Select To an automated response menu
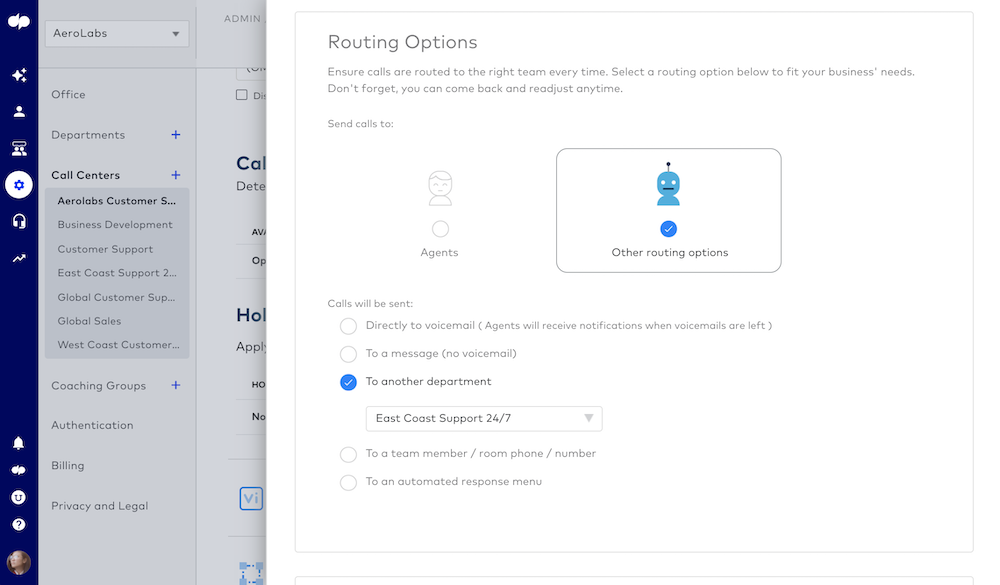The height and width of the screenshot is (585, 1000). pyautogui.click(x=348, y=482)
